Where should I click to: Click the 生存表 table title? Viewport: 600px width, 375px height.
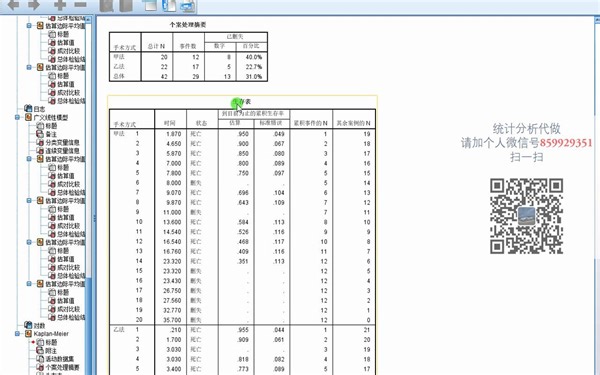[242, 102]
